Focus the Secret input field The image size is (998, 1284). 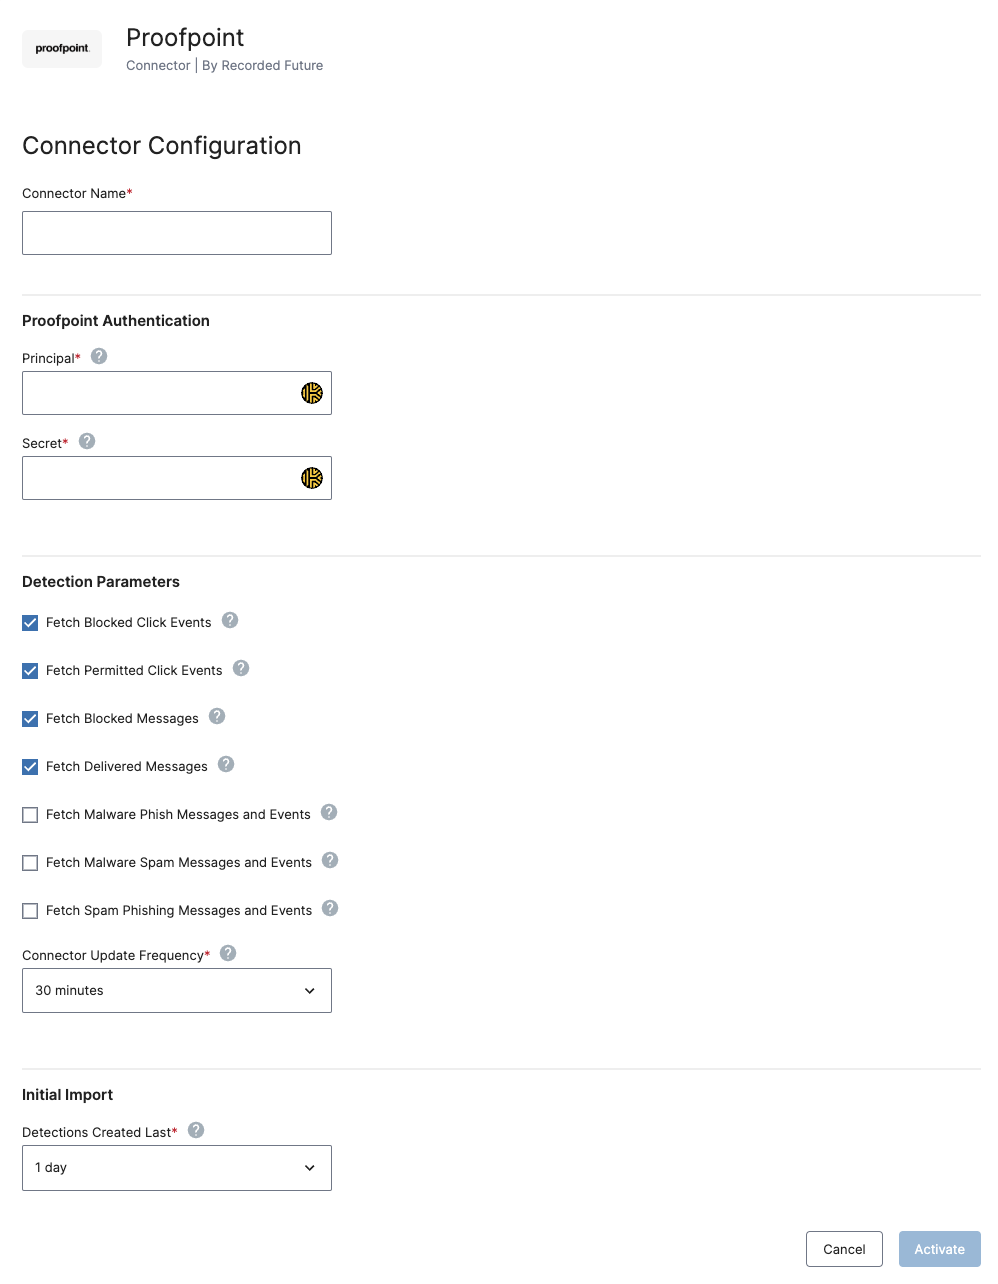160,478
